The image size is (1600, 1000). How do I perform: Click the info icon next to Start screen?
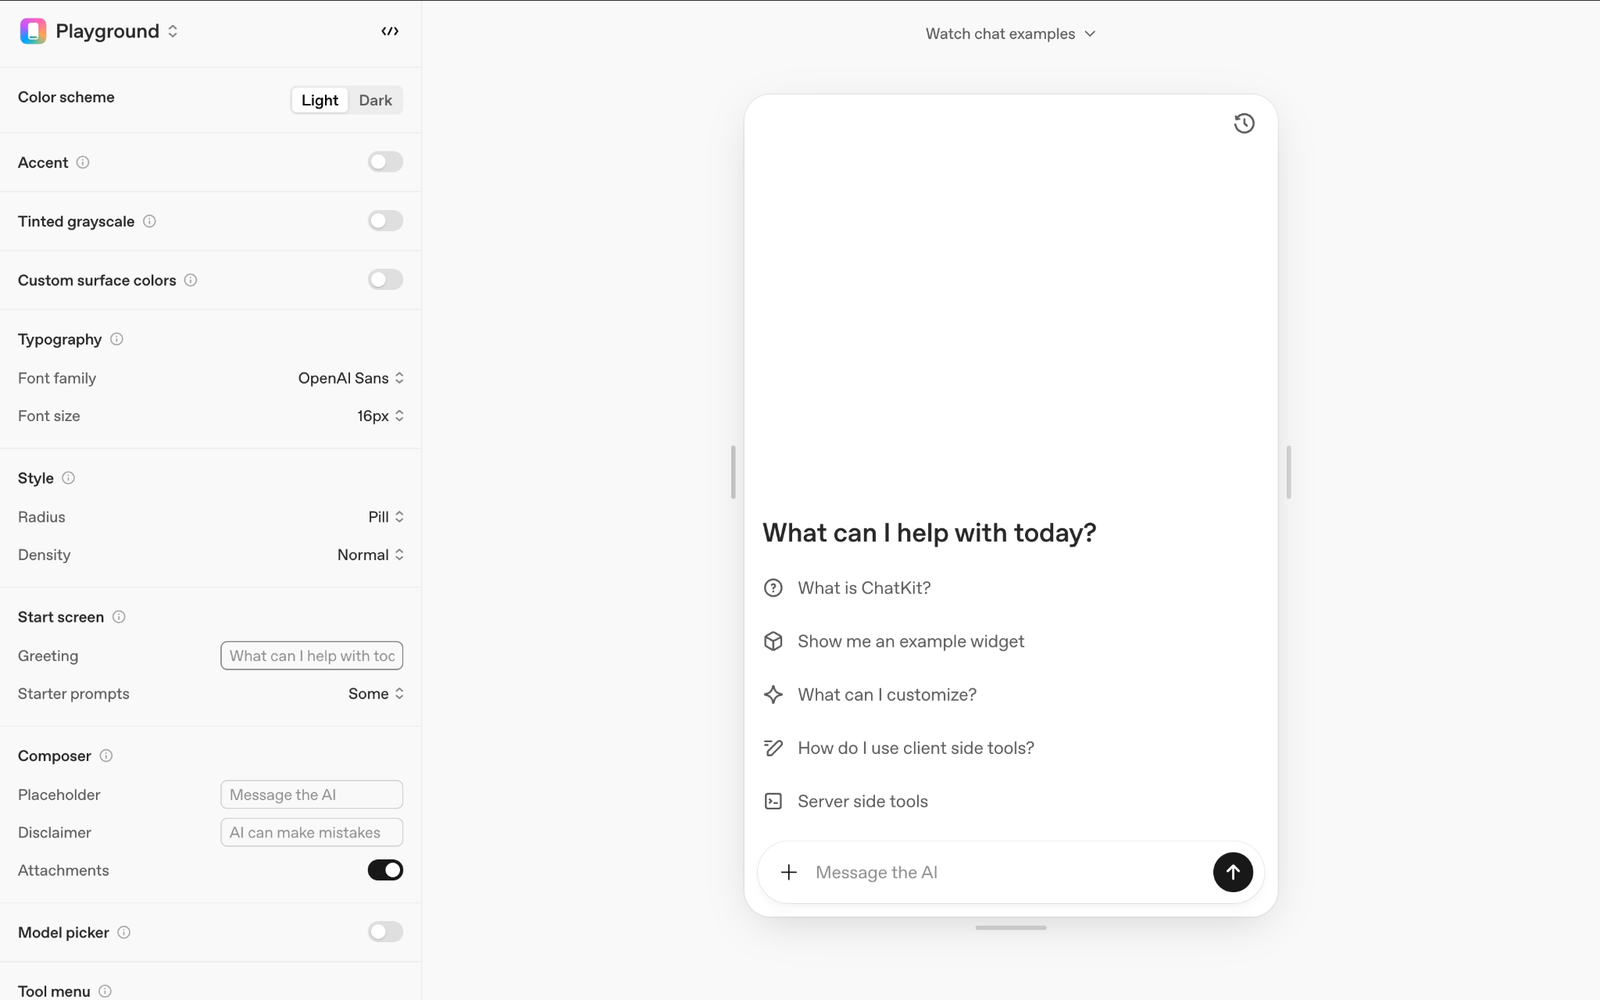(x=119, y=617)
